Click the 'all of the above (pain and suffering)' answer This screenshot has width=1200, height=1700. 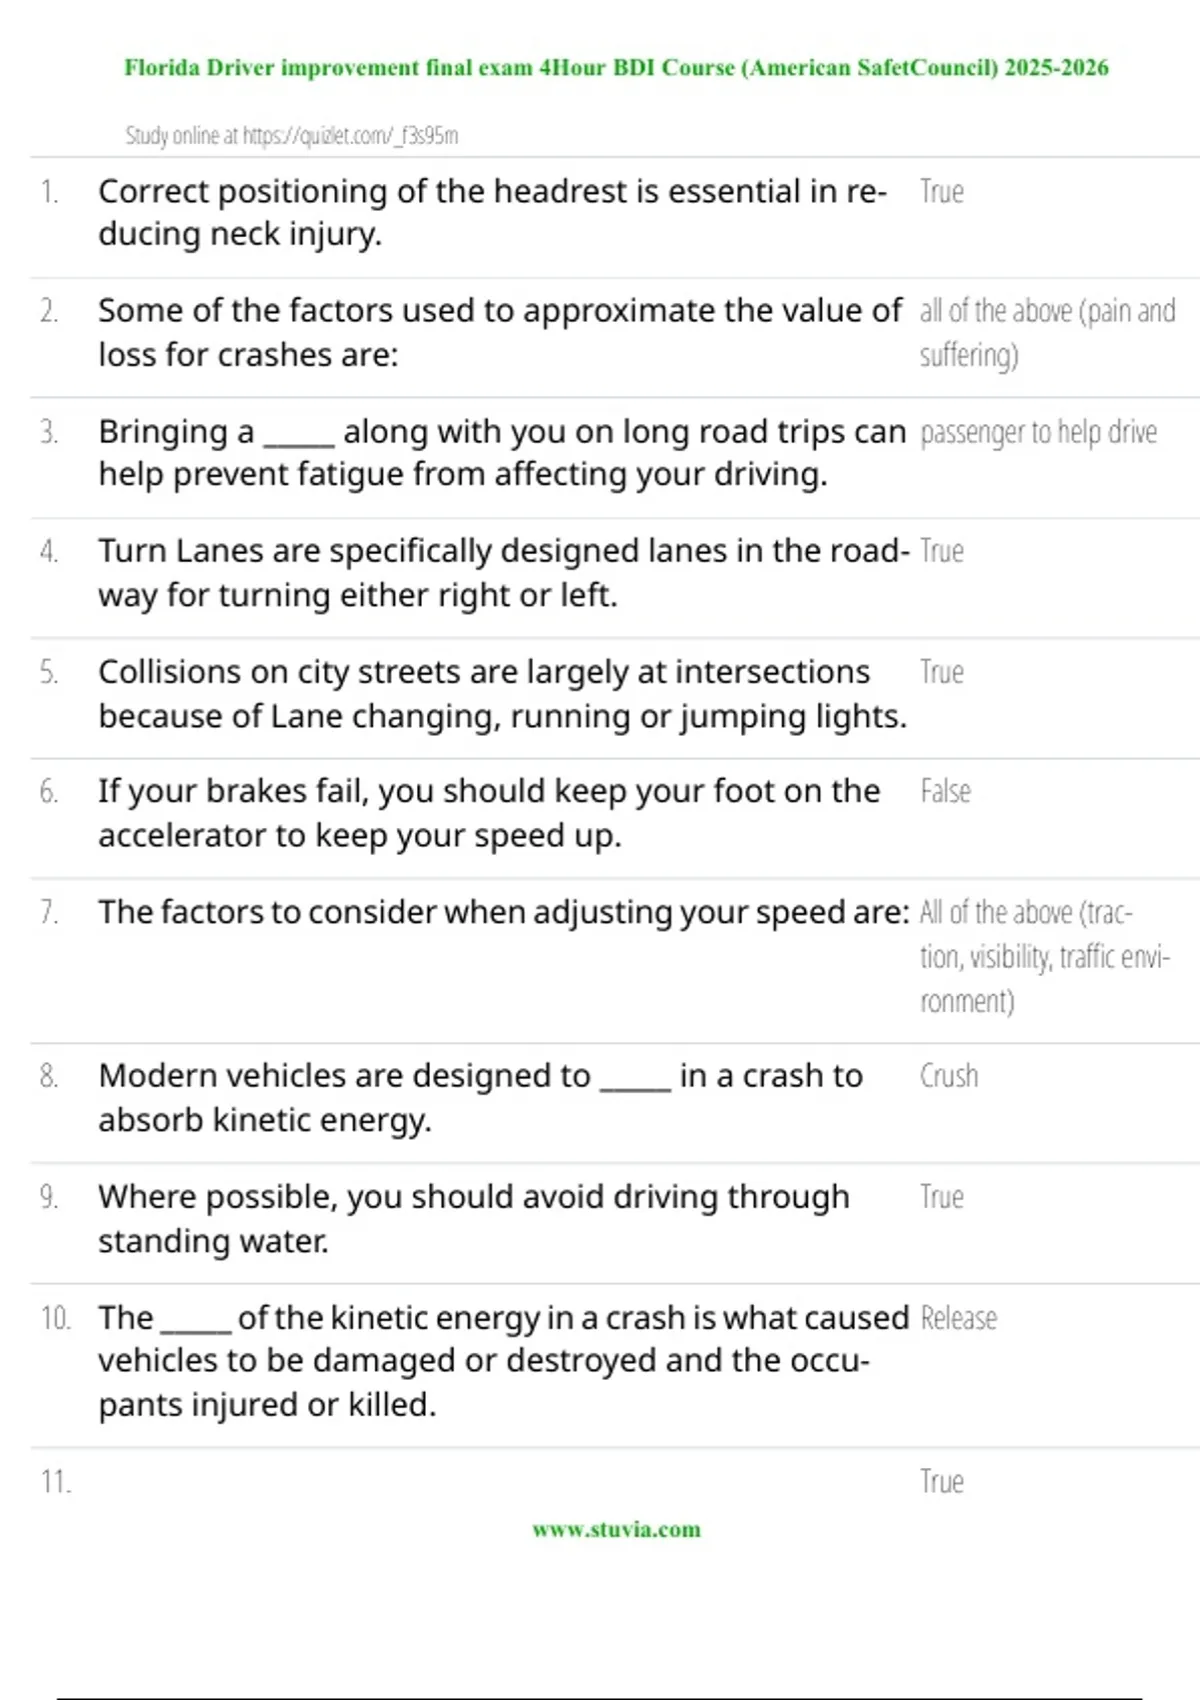click(x=1046, y=332)
